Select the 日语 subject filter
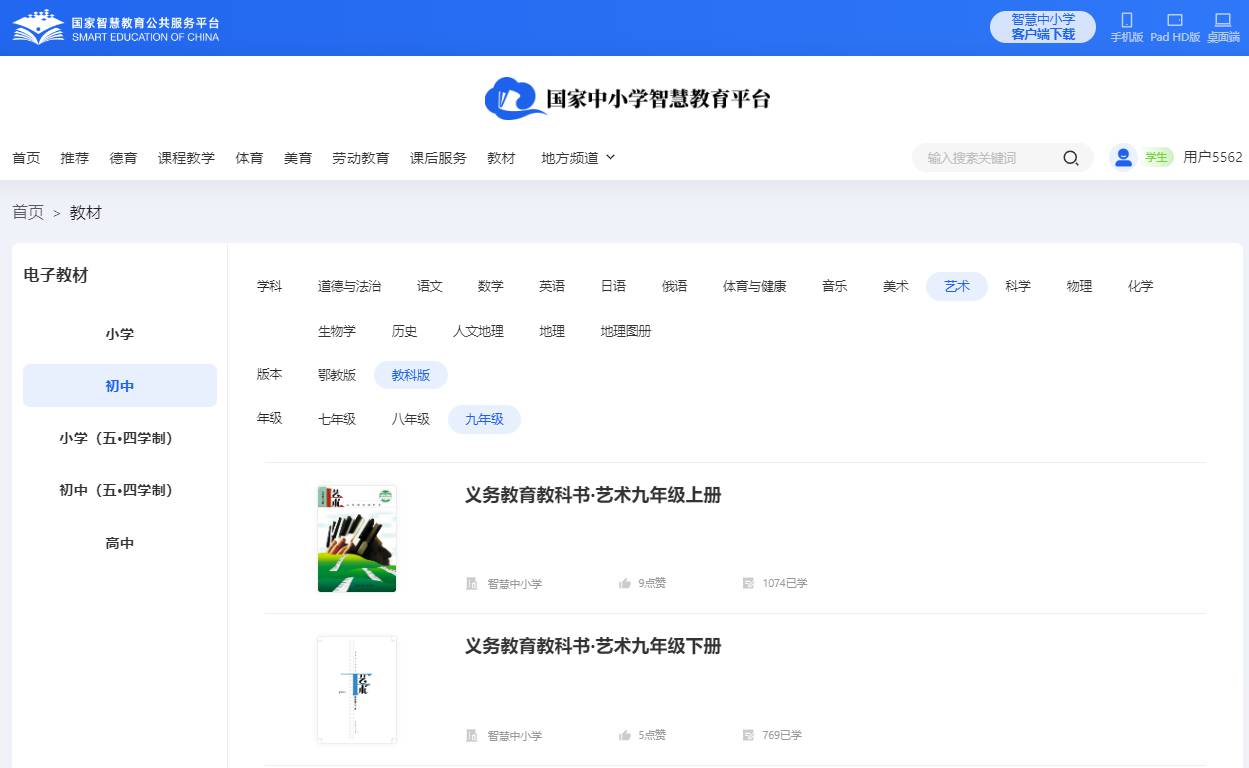 pos(613,286)
